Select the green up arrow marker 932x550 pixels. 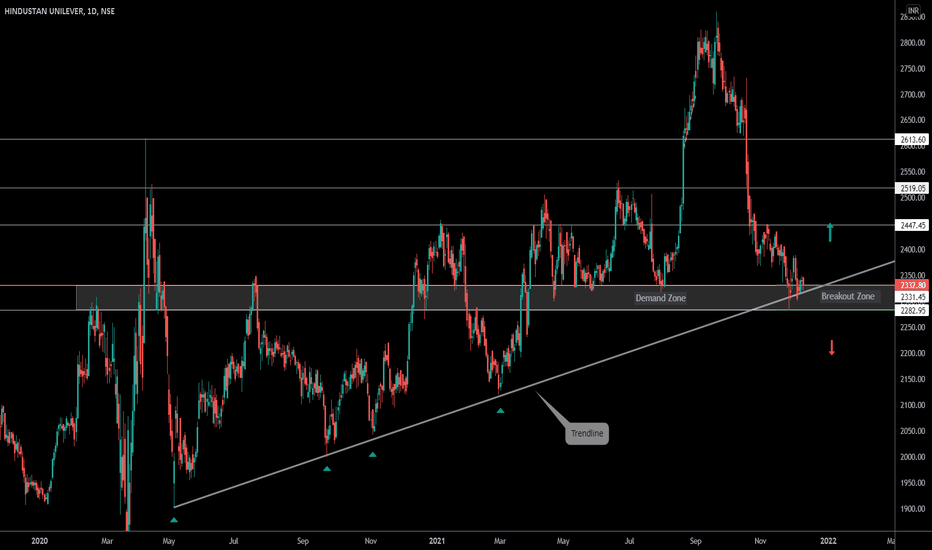click(830, 232)
